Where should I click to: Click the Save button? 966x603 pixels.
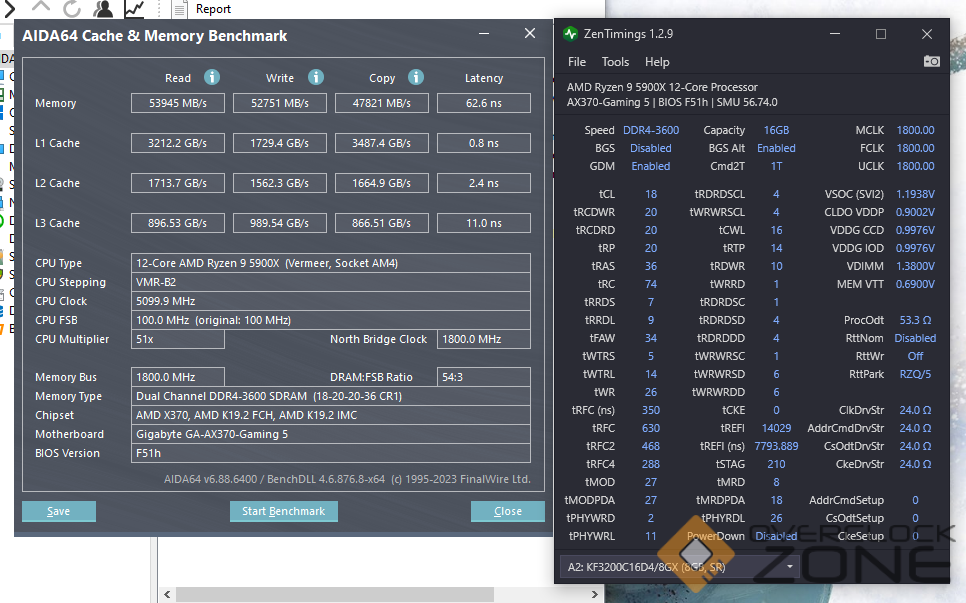59,511
